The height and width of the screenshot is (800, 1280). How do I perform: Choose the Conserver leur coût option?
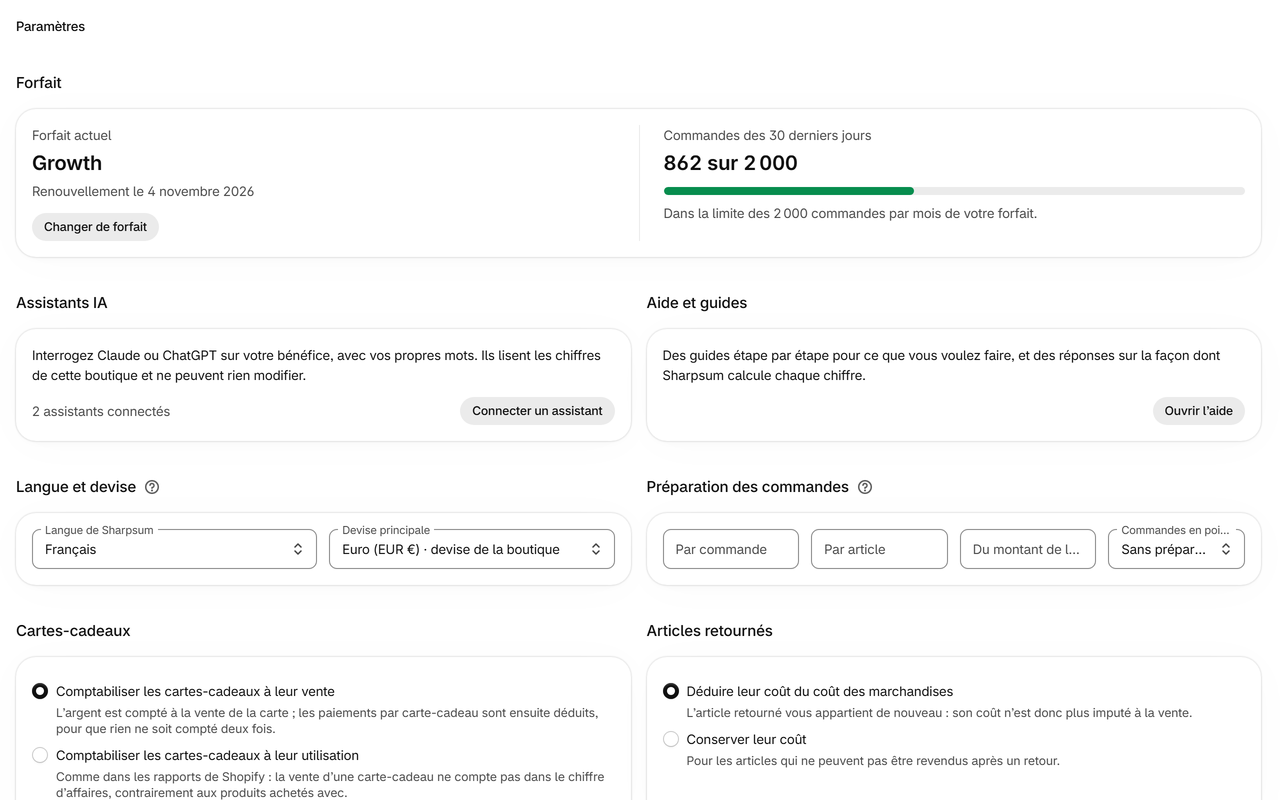(x=671, y=739)
